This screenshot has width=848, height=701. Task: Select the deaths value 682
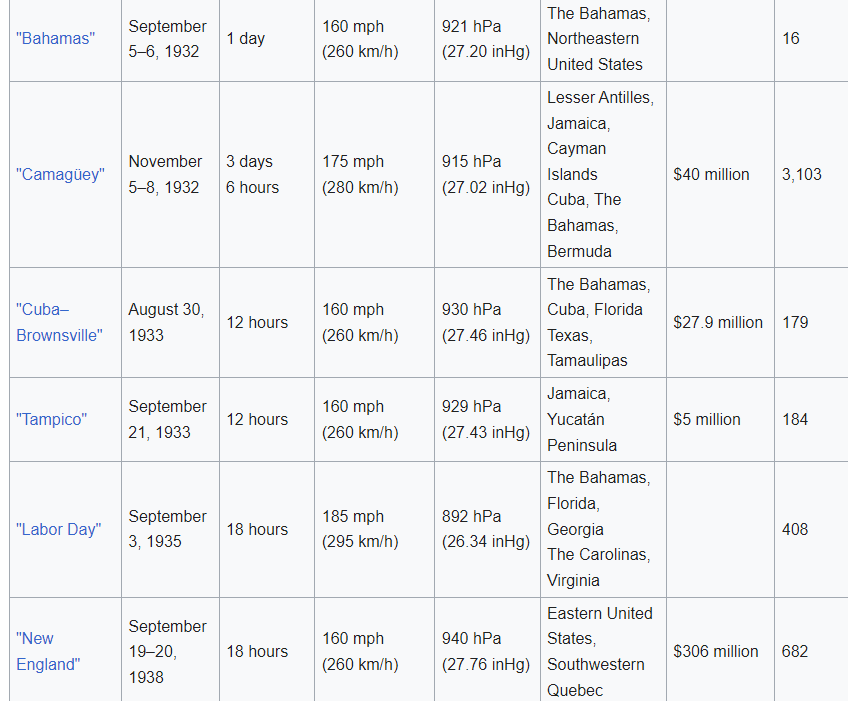pos(795,651)
